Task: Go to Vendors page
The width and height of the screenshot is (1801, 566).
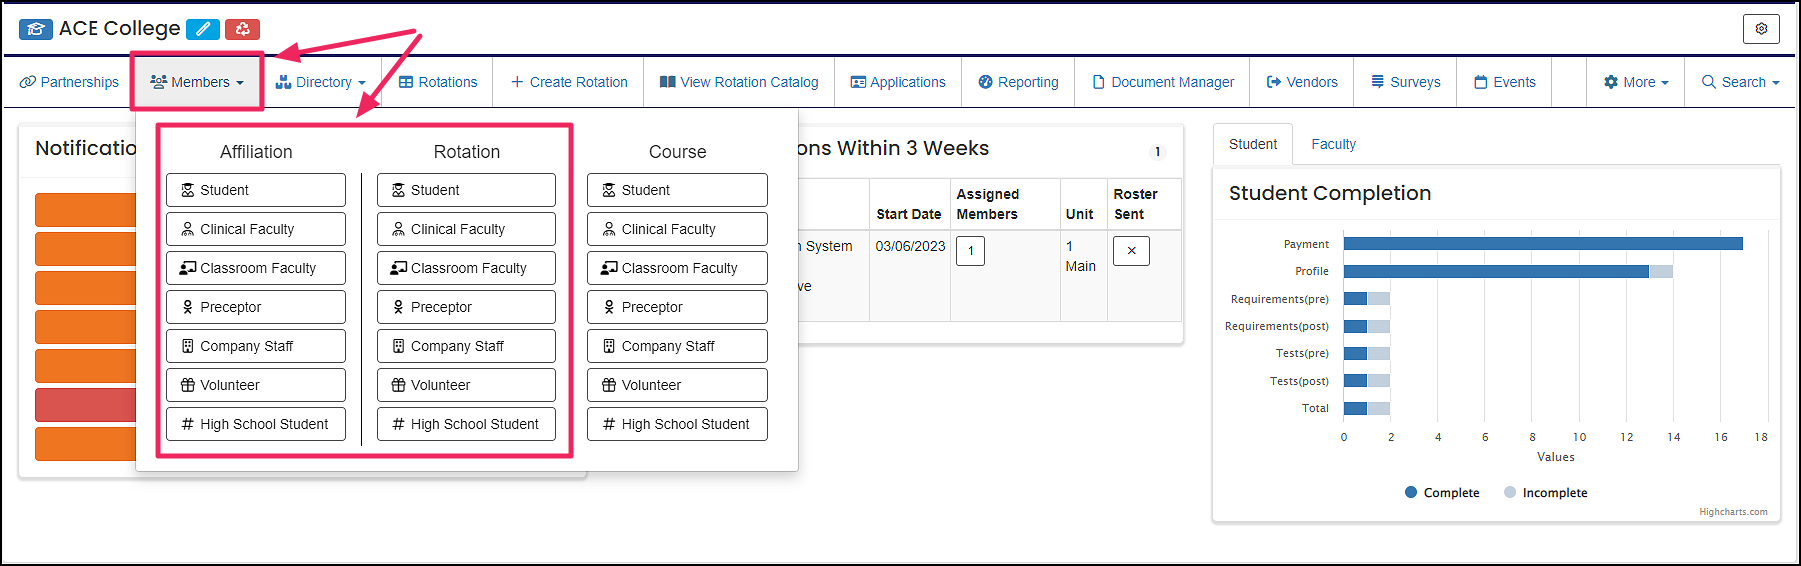Action: click(1302, 82)
